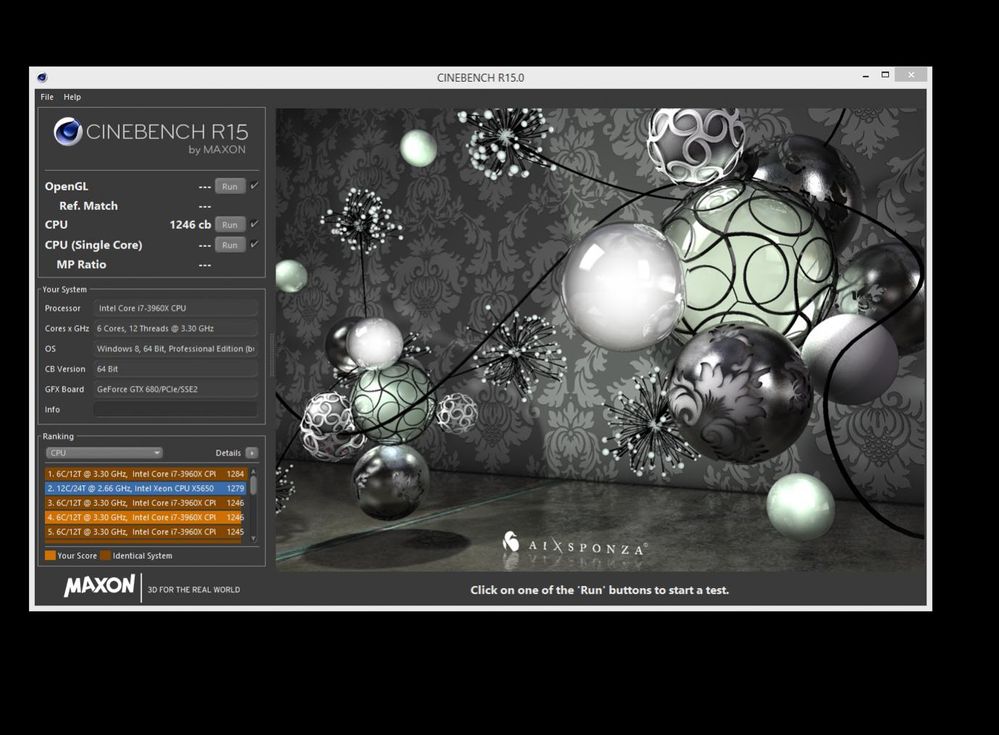
Task: Close the CINEBENCH R15.0 window
Action: point(911,75)
